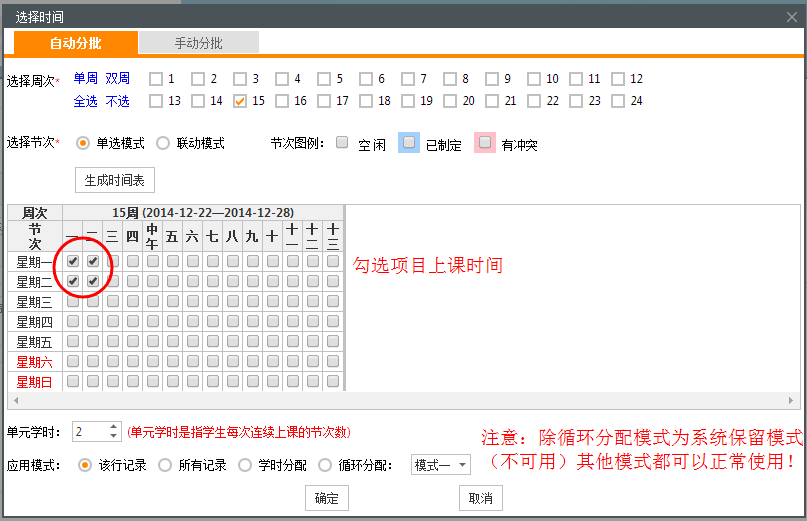807x521 pixels.
Task: Switch to the 手动分批 tab
Action: [198, 43]
